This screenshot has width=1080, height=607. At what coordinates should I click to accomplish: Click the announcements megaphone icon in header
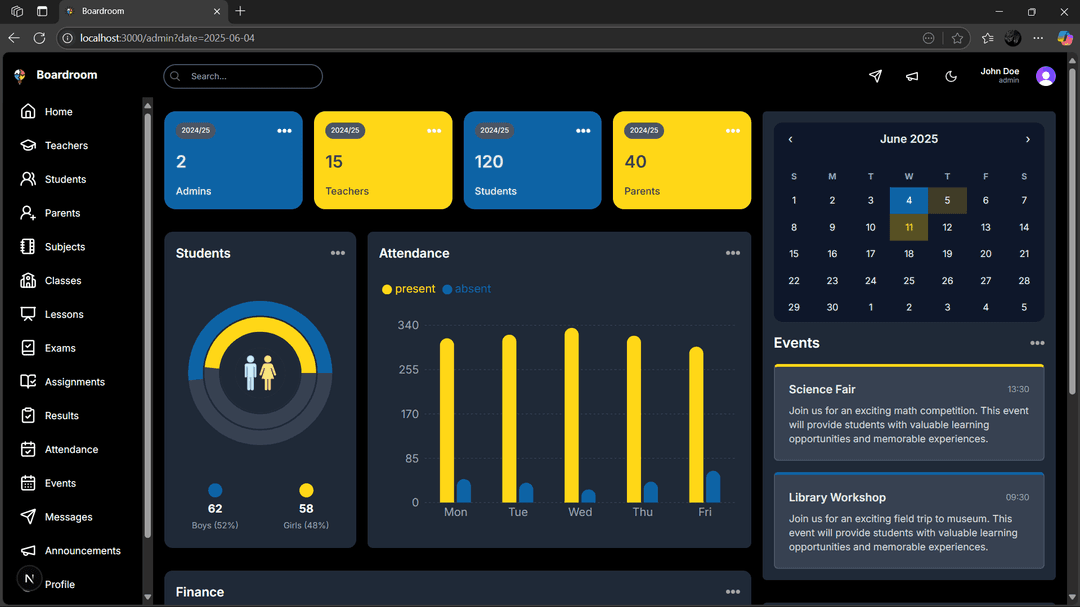[912, 76]
